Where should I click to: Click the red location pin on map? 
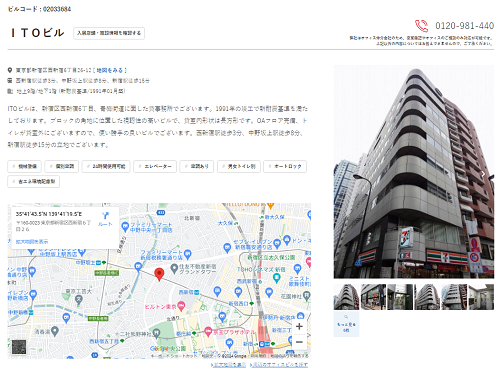coord(159,275)
